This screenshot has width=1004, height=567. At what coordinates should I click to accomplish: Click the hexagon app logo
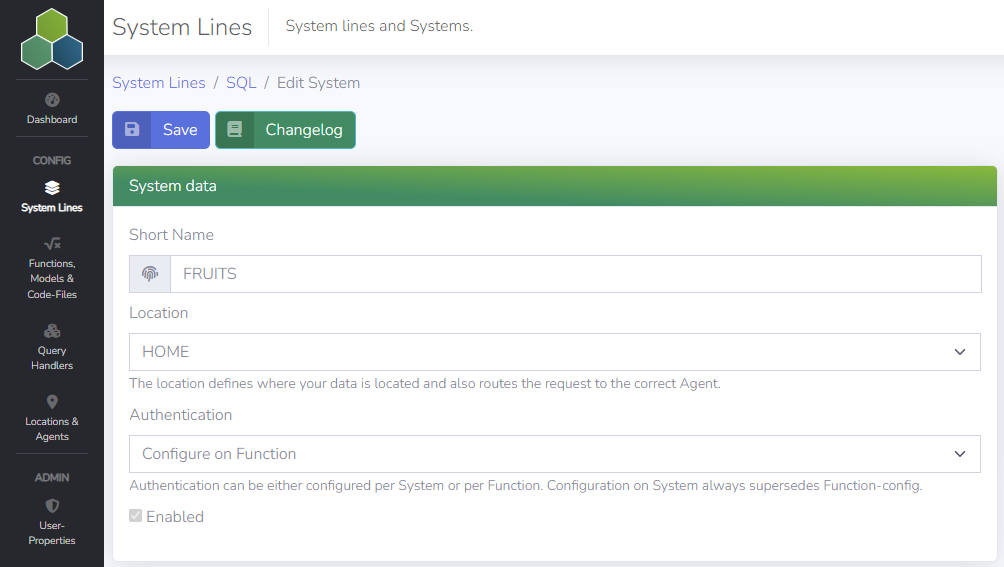(x=52, y=39)
